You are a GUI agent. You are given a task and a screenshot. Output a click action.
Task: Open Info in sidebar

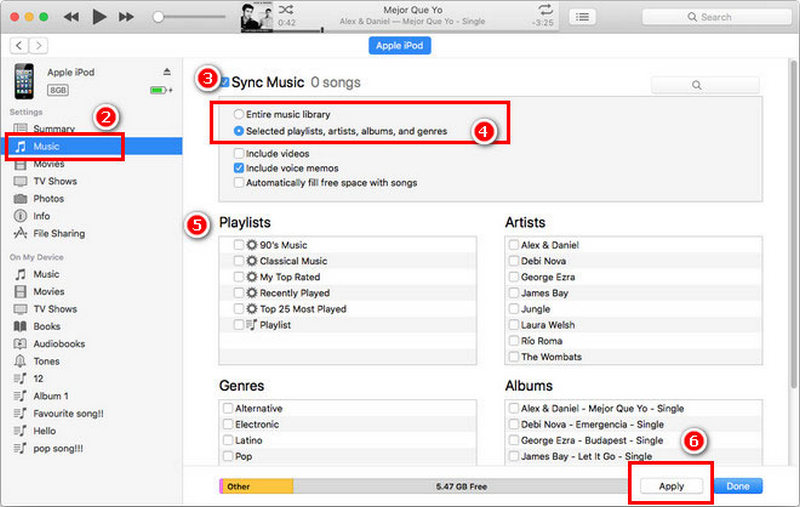pos(41,216)
